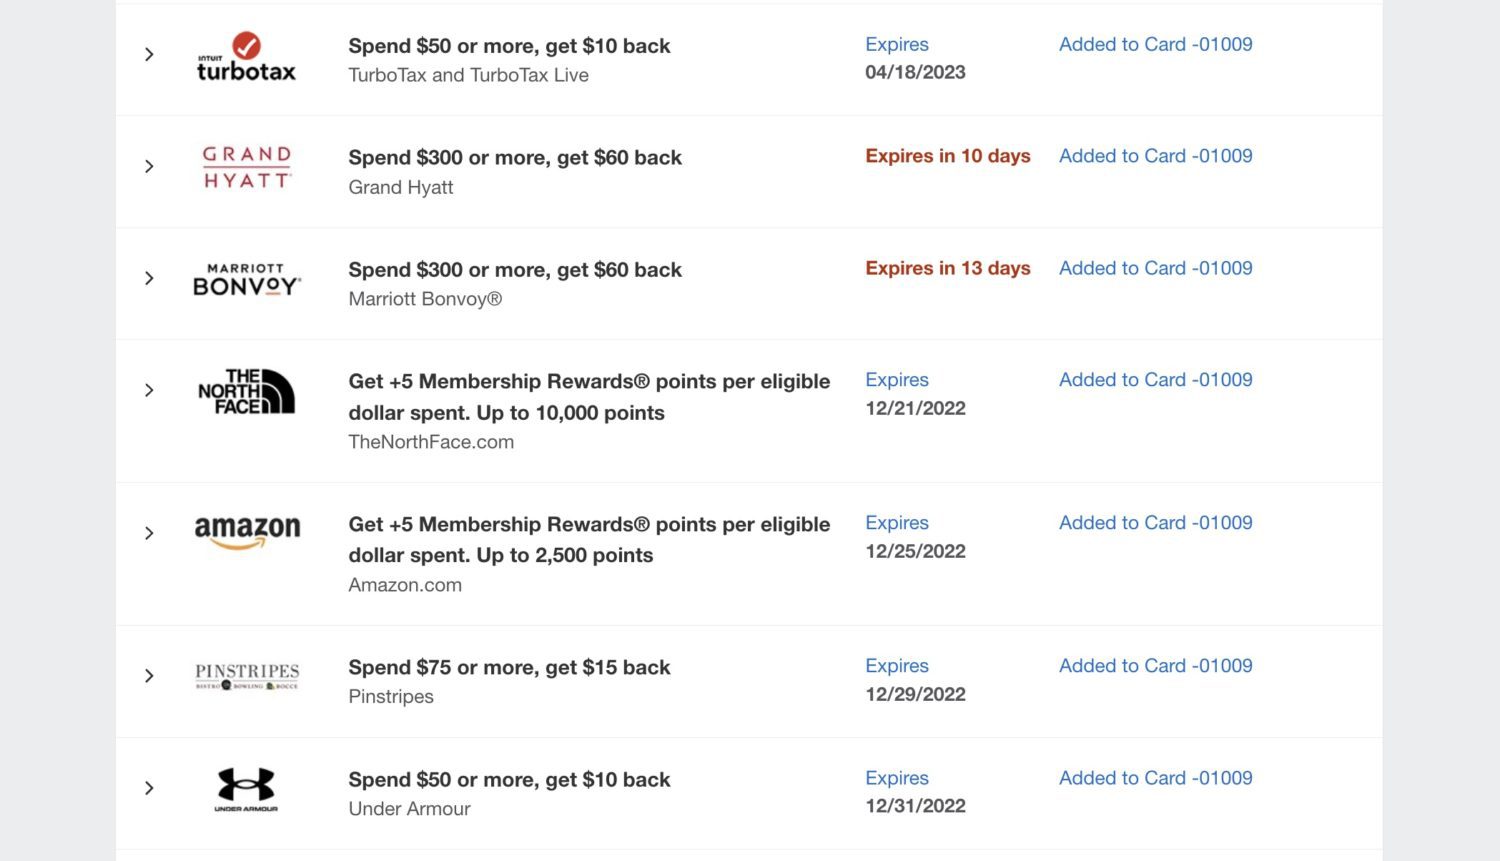
Task: Click the Amazon logo
Action: coord(246,532)
